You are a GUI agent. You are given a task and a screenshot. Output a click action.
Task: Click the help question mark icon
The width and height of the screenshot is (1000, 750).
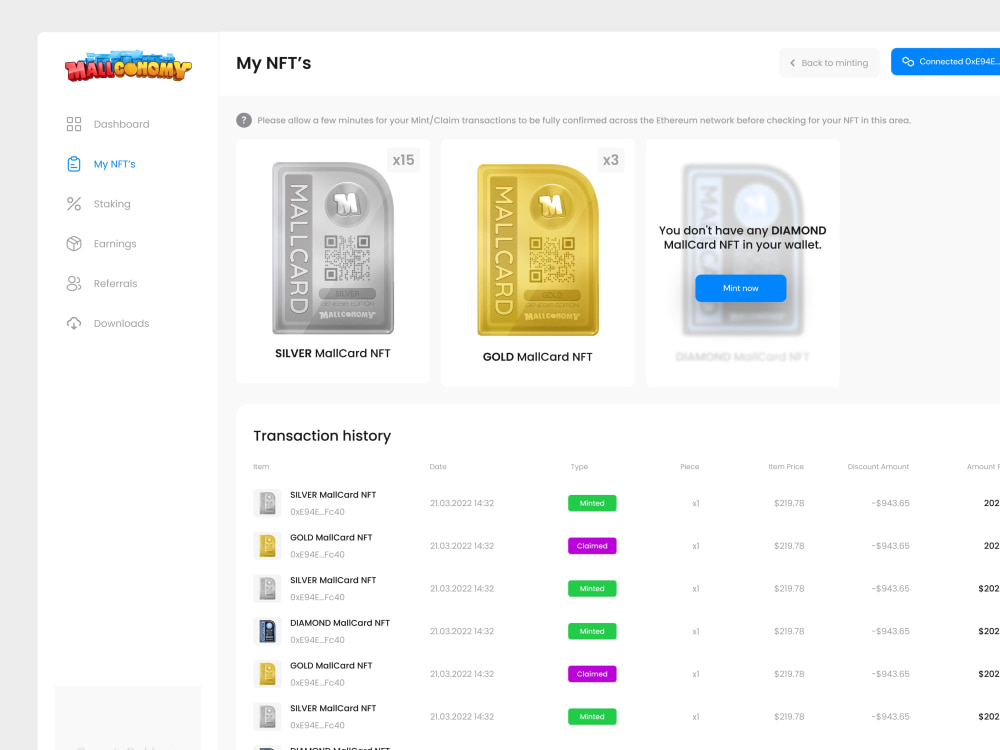point(244,120)
